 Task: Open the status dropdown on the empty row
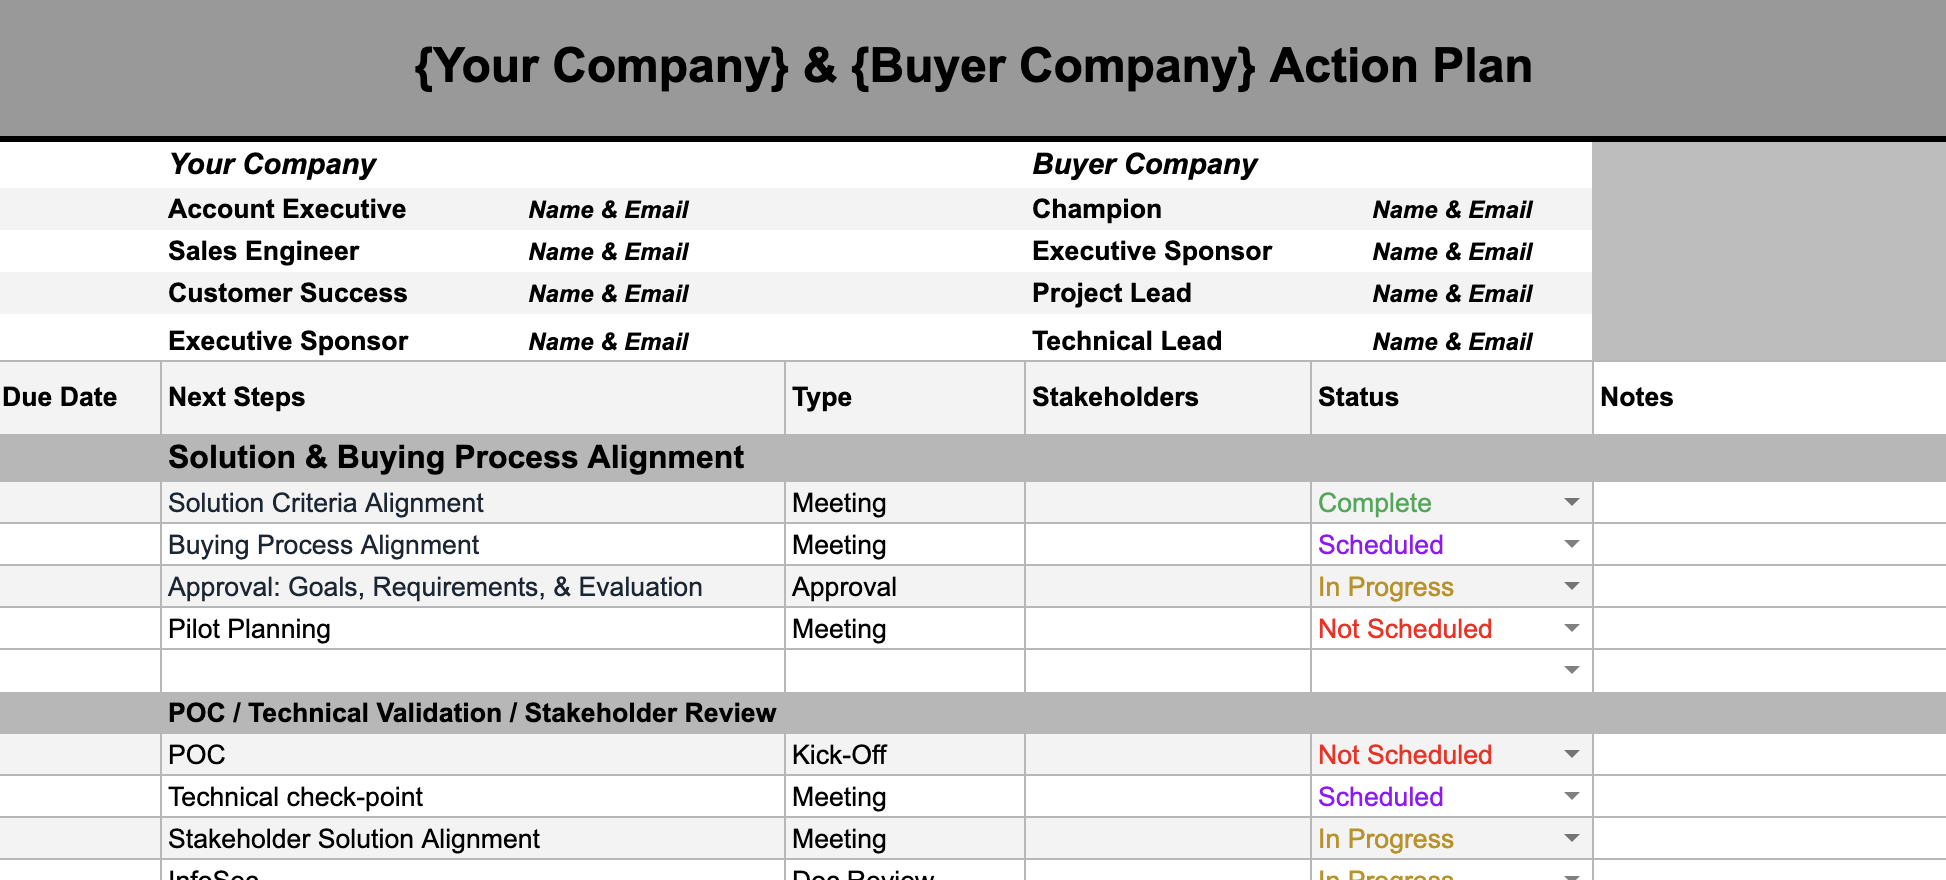point(1572,670)
